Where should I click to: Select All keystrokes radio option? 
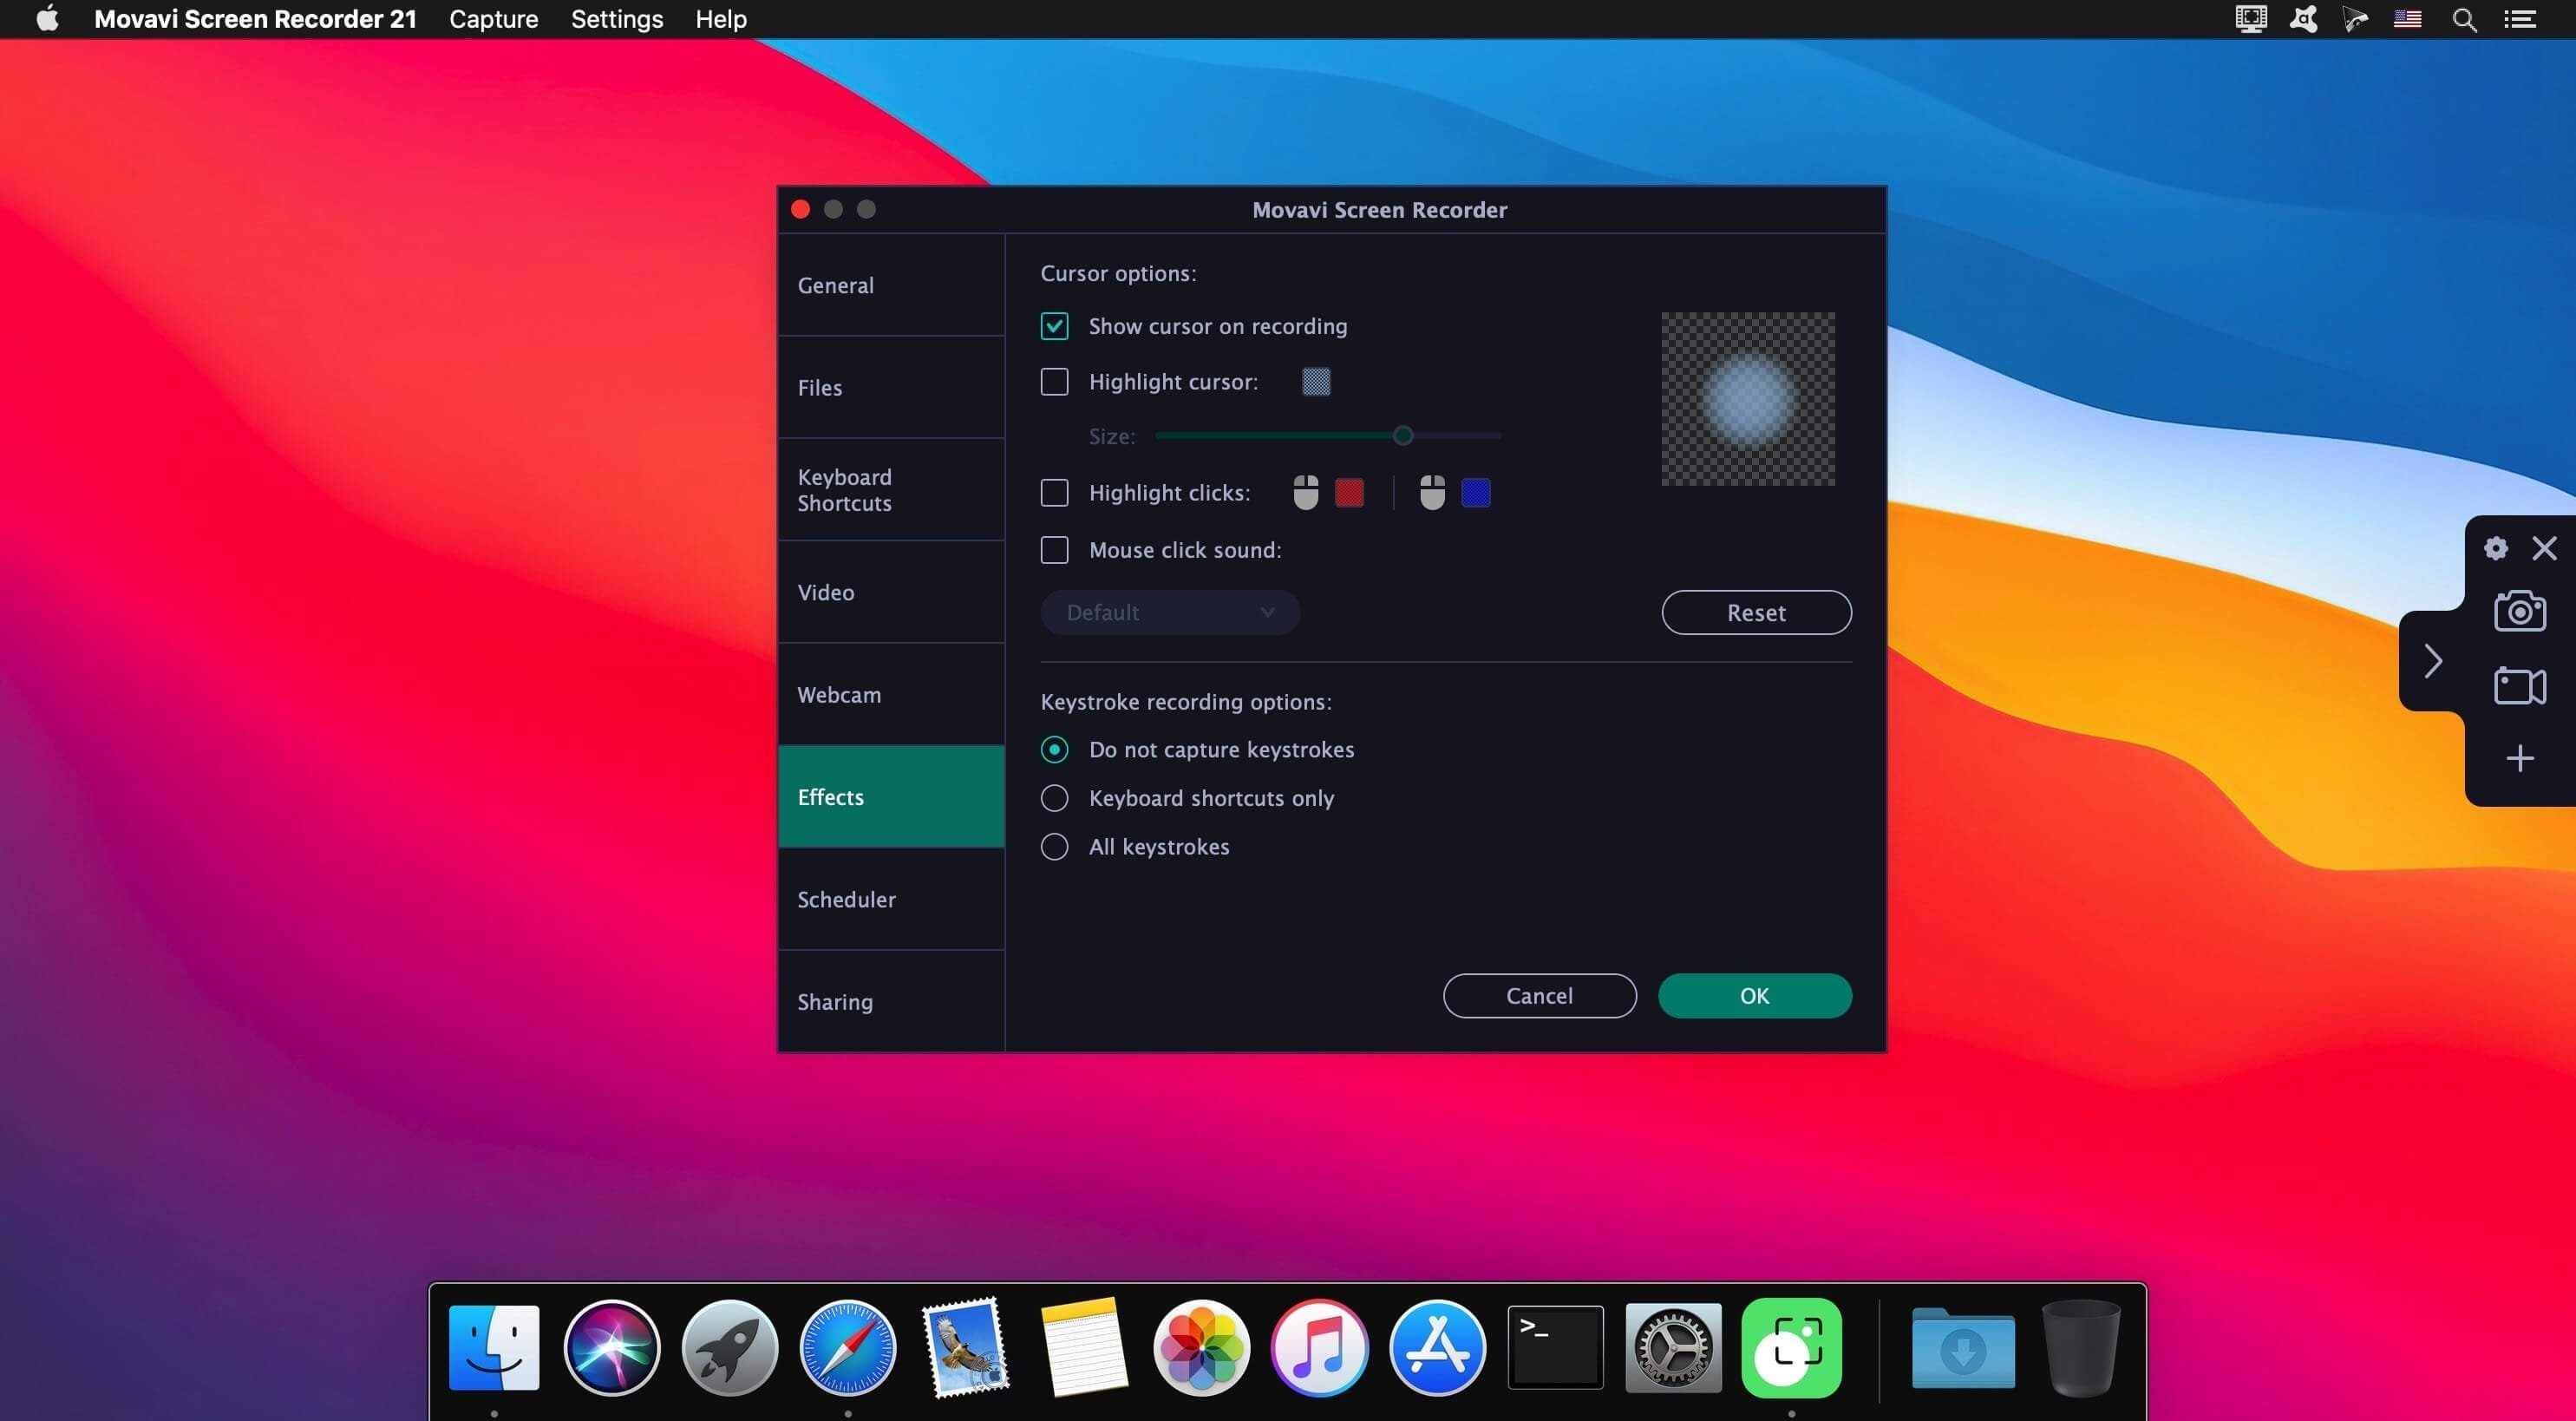(x=1054, y=847)
